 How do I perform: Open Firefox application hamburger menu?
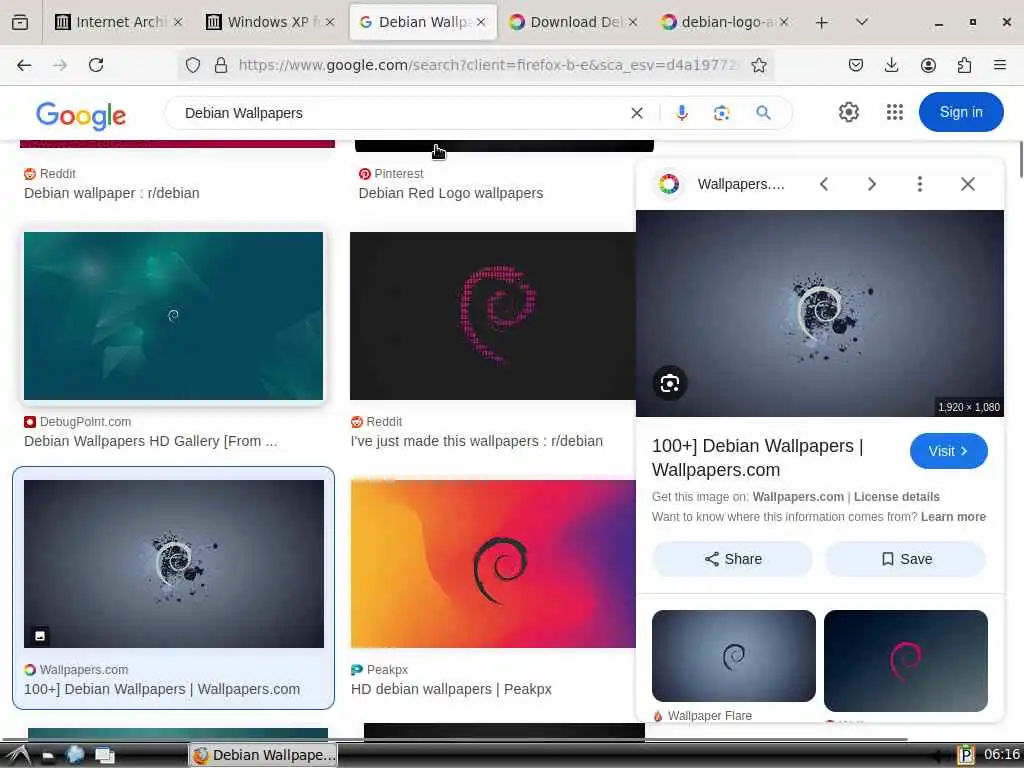[x=1000, y=65]
